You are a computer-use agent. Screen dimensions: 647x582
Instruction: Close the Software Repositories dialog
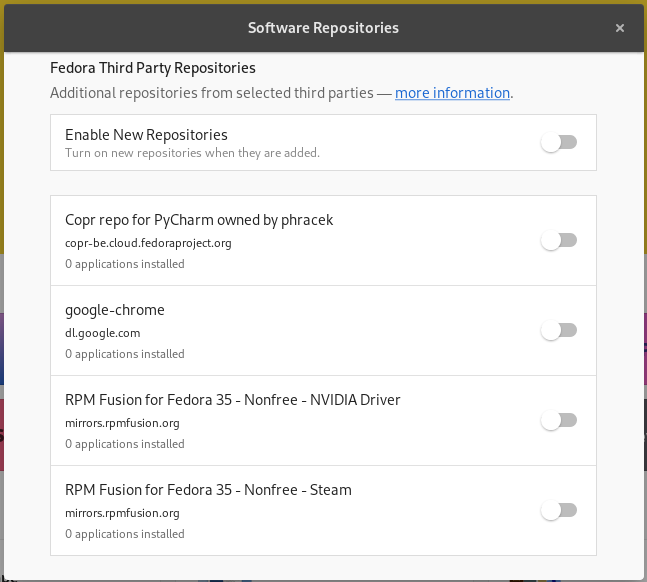[619, 28]
